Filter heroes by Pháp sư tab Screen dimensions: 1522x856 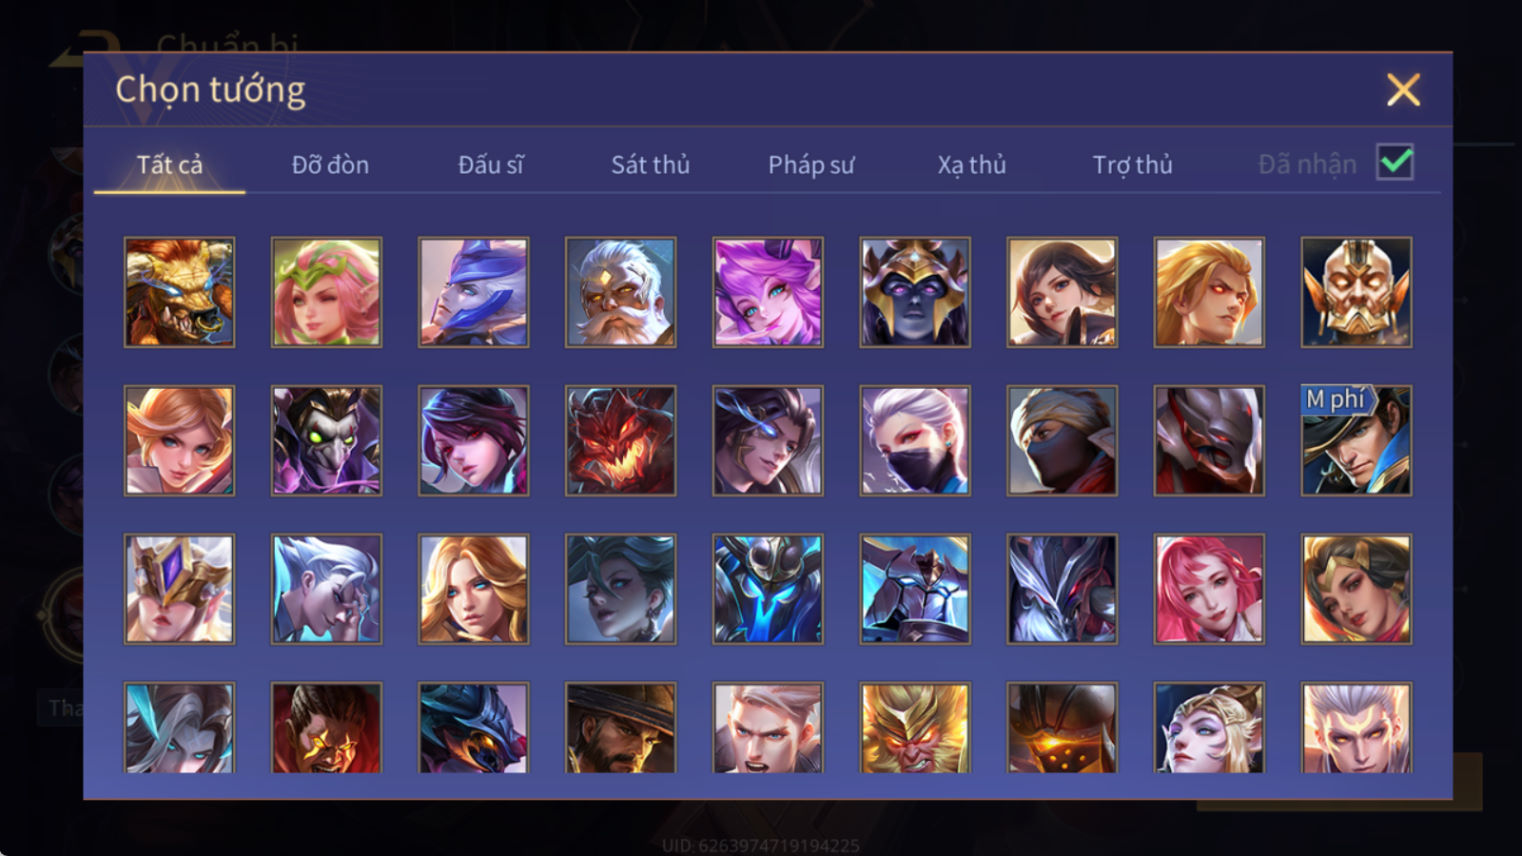click(x=811, y=164)
